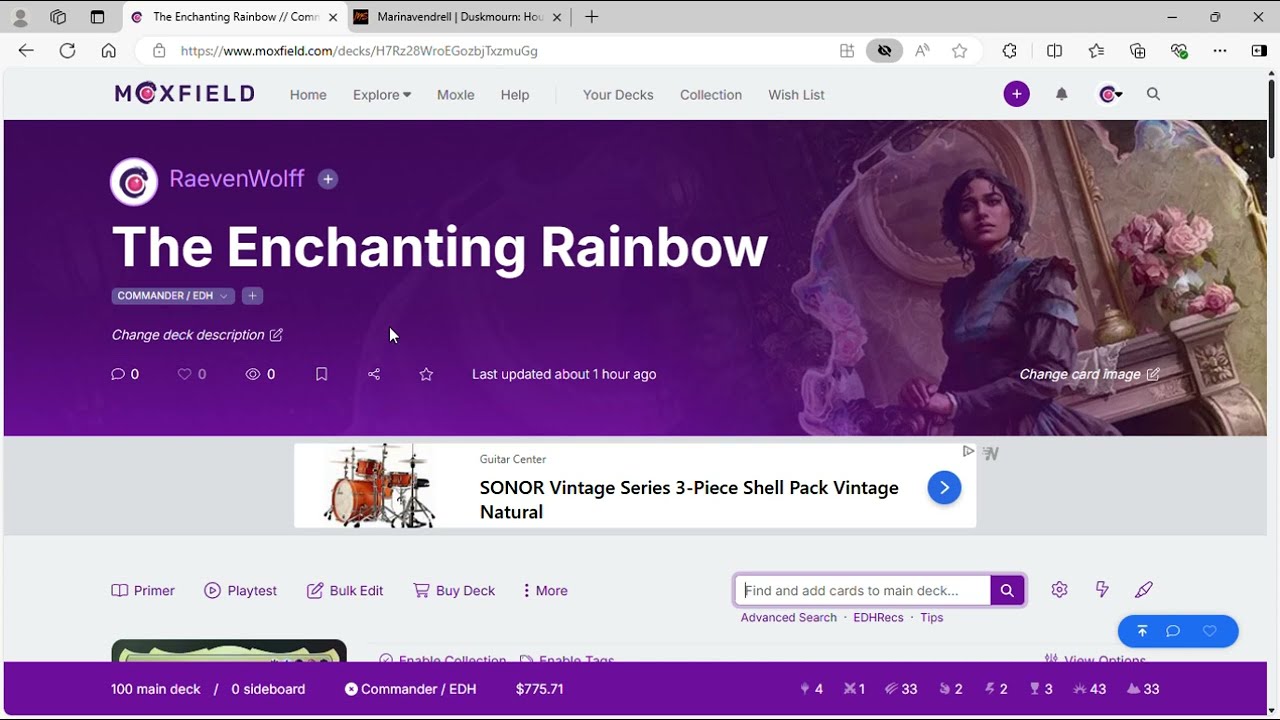The width and height of the screenshot is (1280, 720).
Task: Expand the More options menu
Action: 545,591
